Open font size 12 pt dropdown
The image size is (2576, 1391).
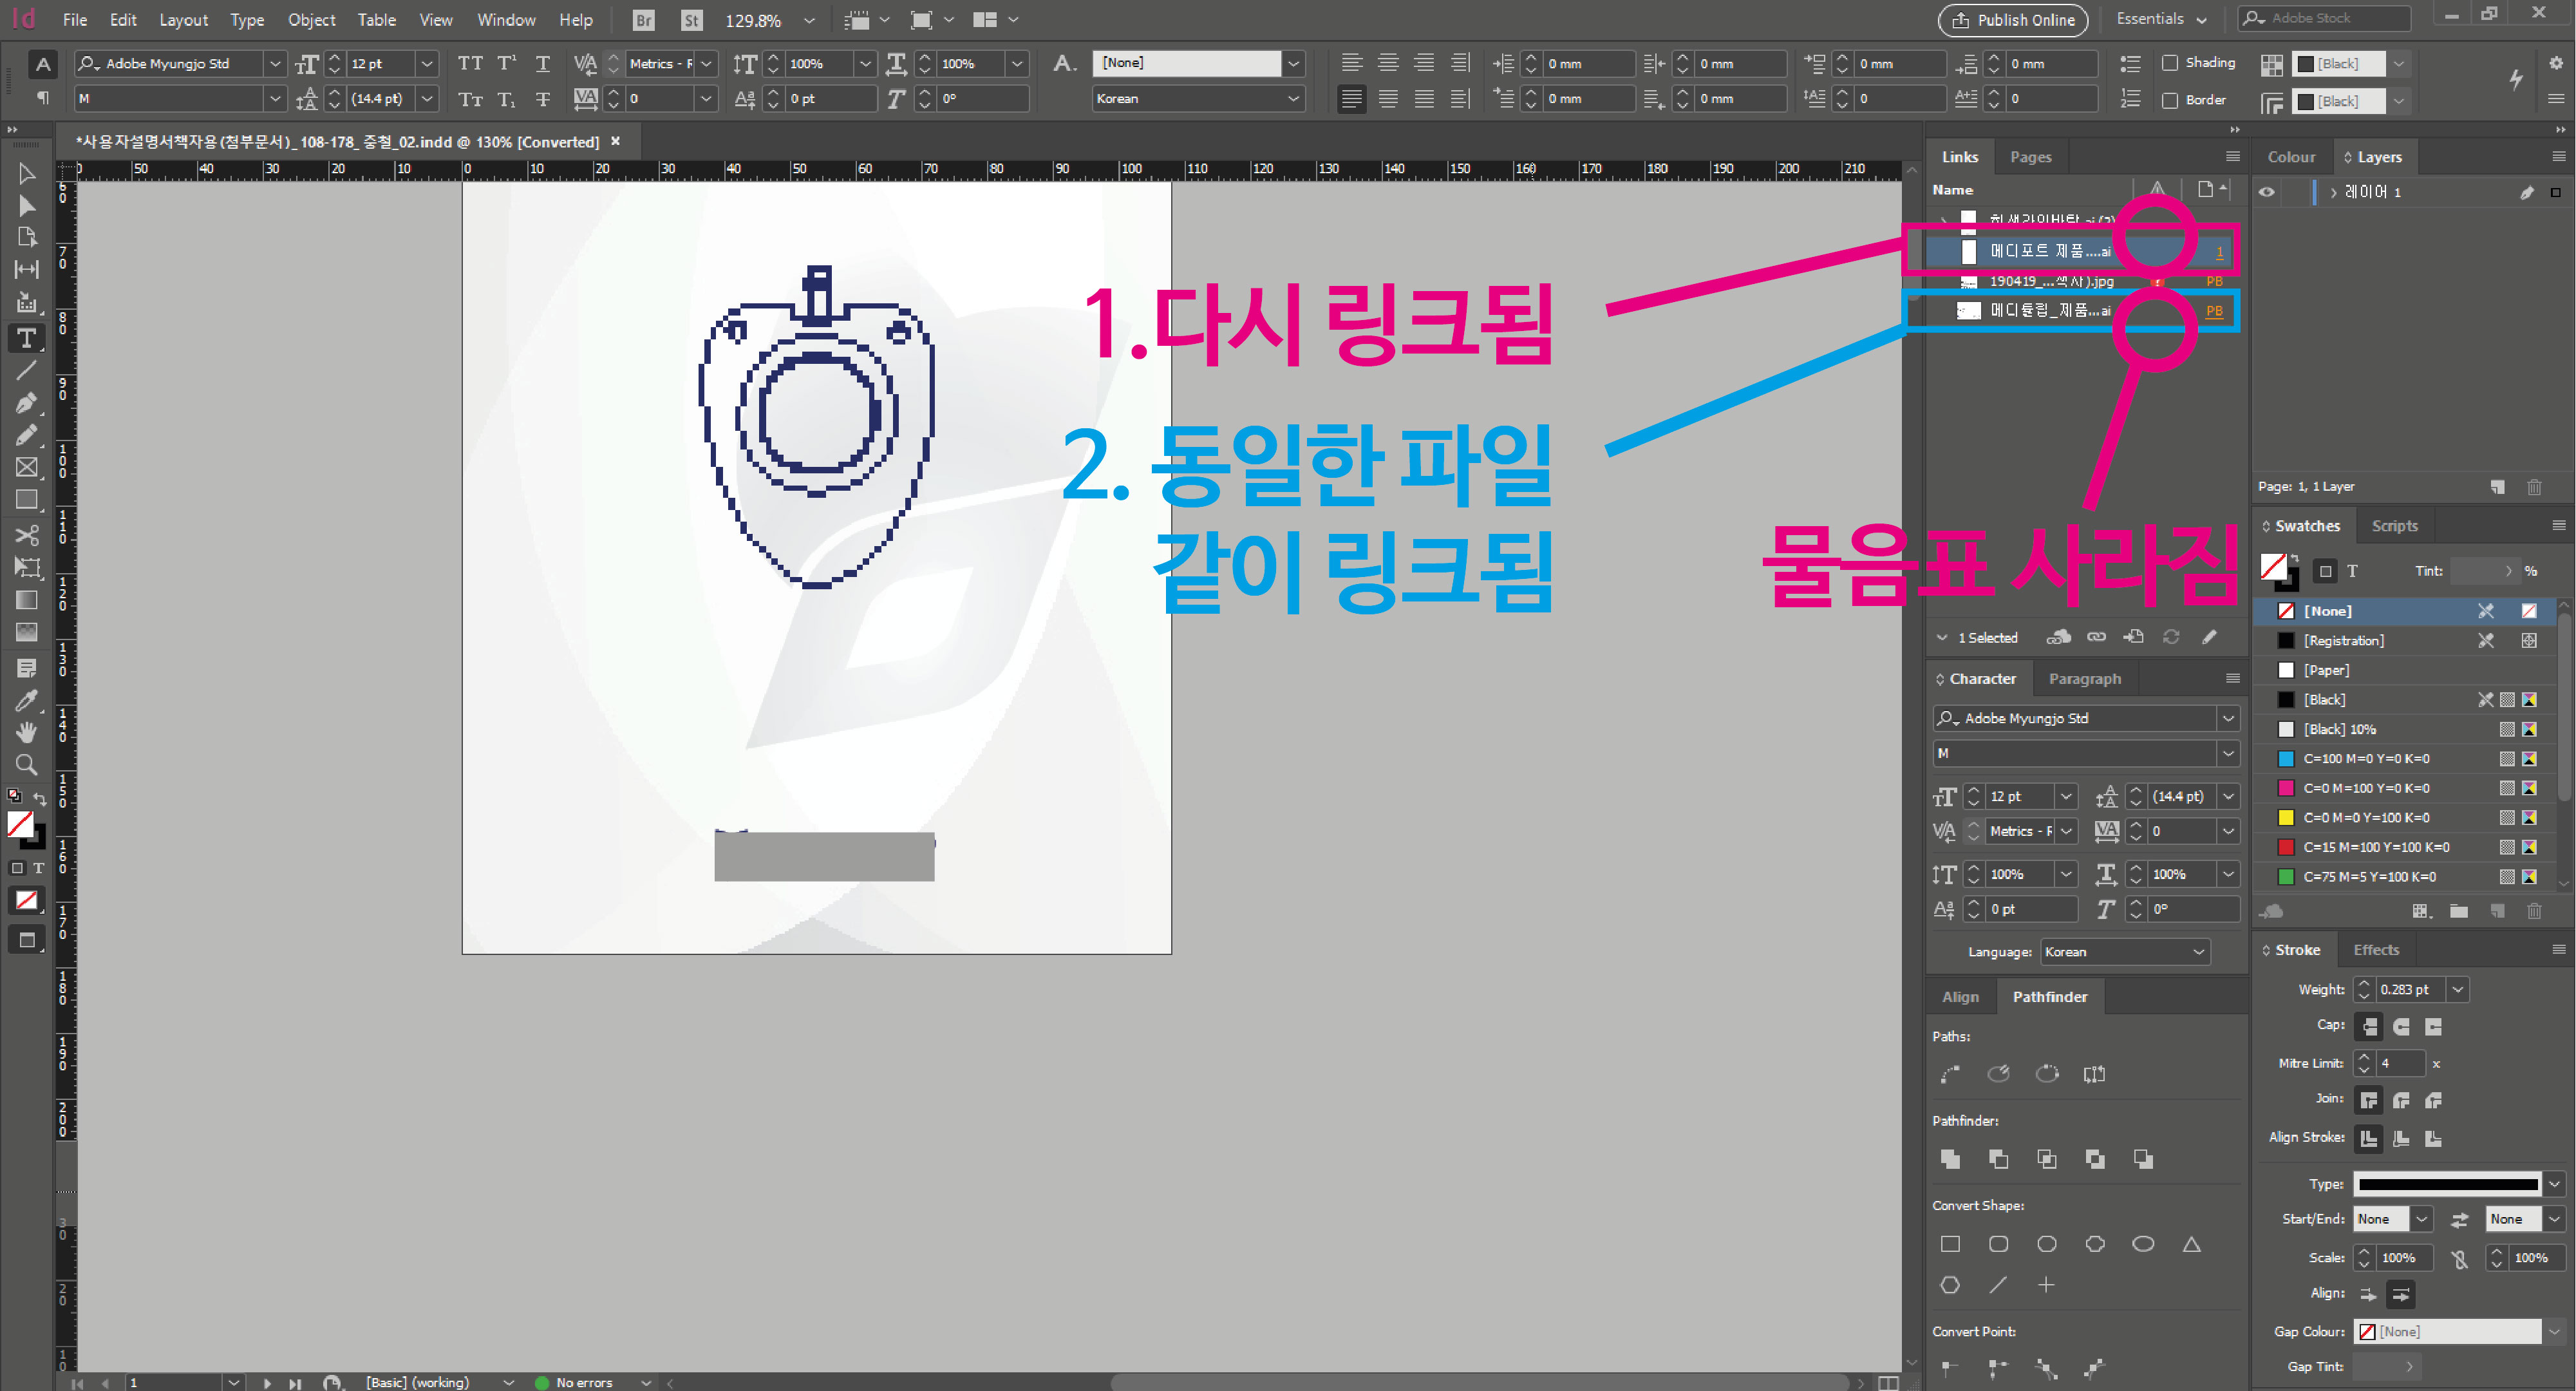(427, 64)
